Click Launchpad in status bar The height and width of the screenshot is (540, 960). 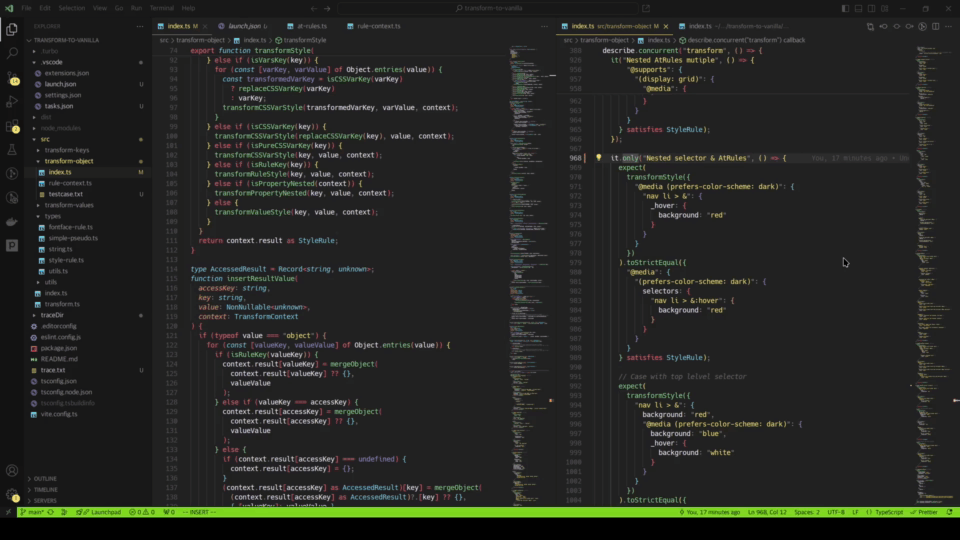pyautogui.click(x=99, y=512)
